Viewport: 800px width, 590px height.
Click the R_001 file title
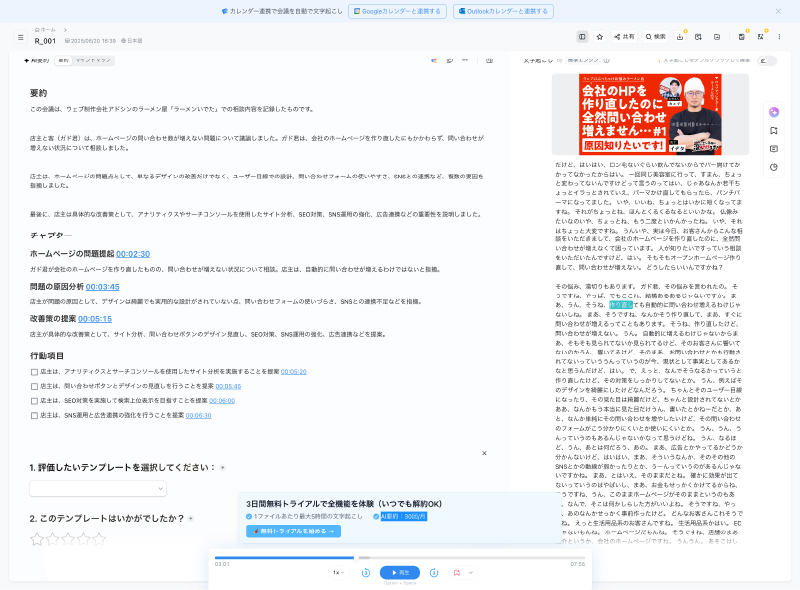click(x=45, y=41)
